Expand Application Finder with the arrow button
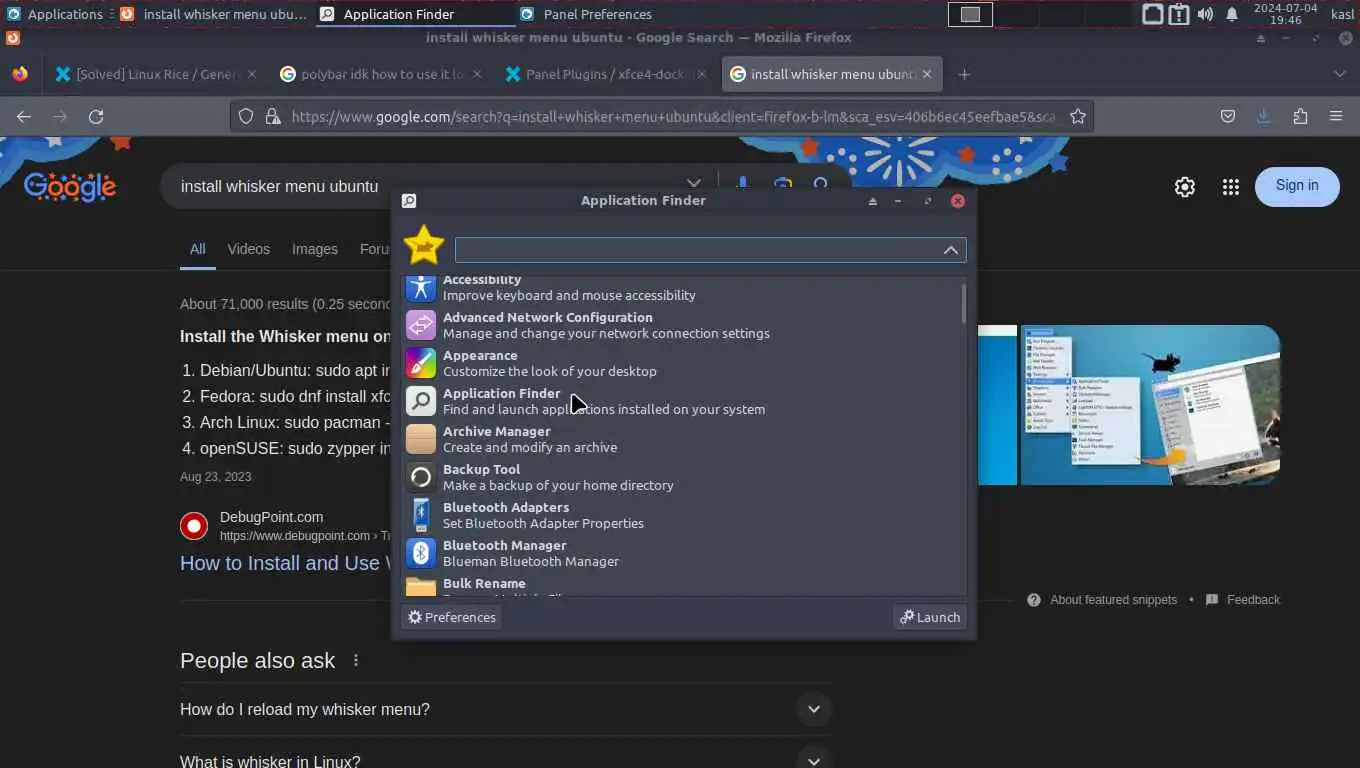The height and width of the screenshot is (768, 1360). click(x=951, y=250)
